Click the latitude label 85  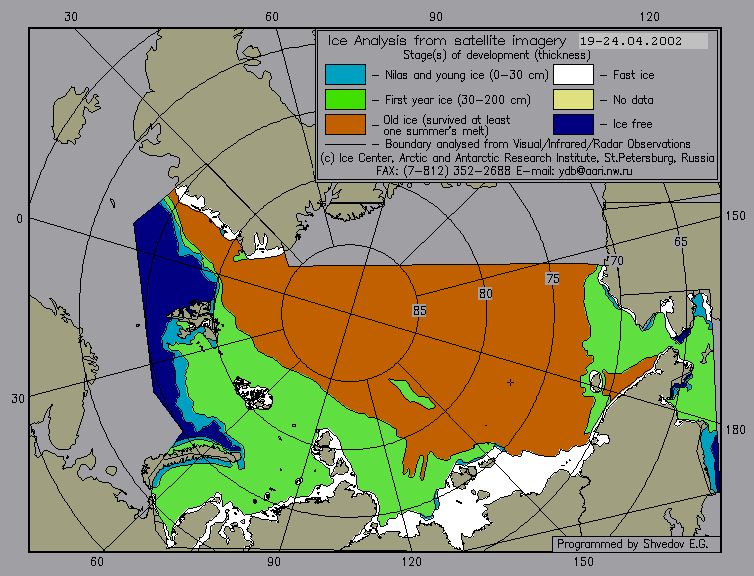(x=419, y=311)
